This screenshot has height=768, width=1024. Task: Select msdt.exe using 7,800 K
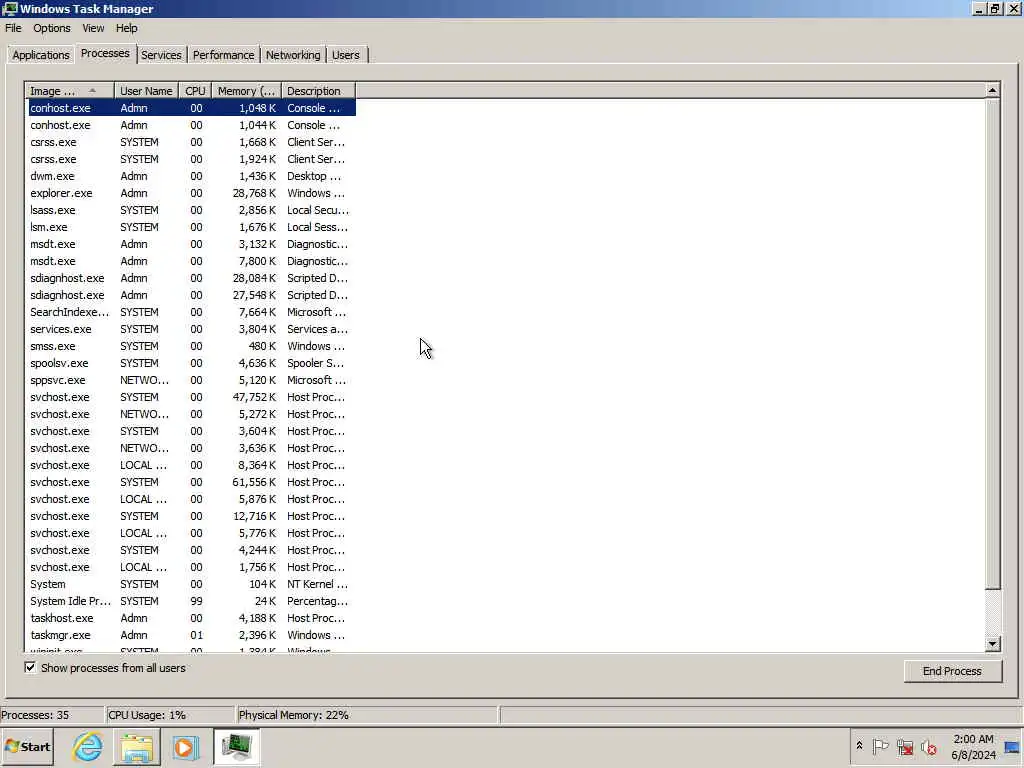(x=191, y=261)
